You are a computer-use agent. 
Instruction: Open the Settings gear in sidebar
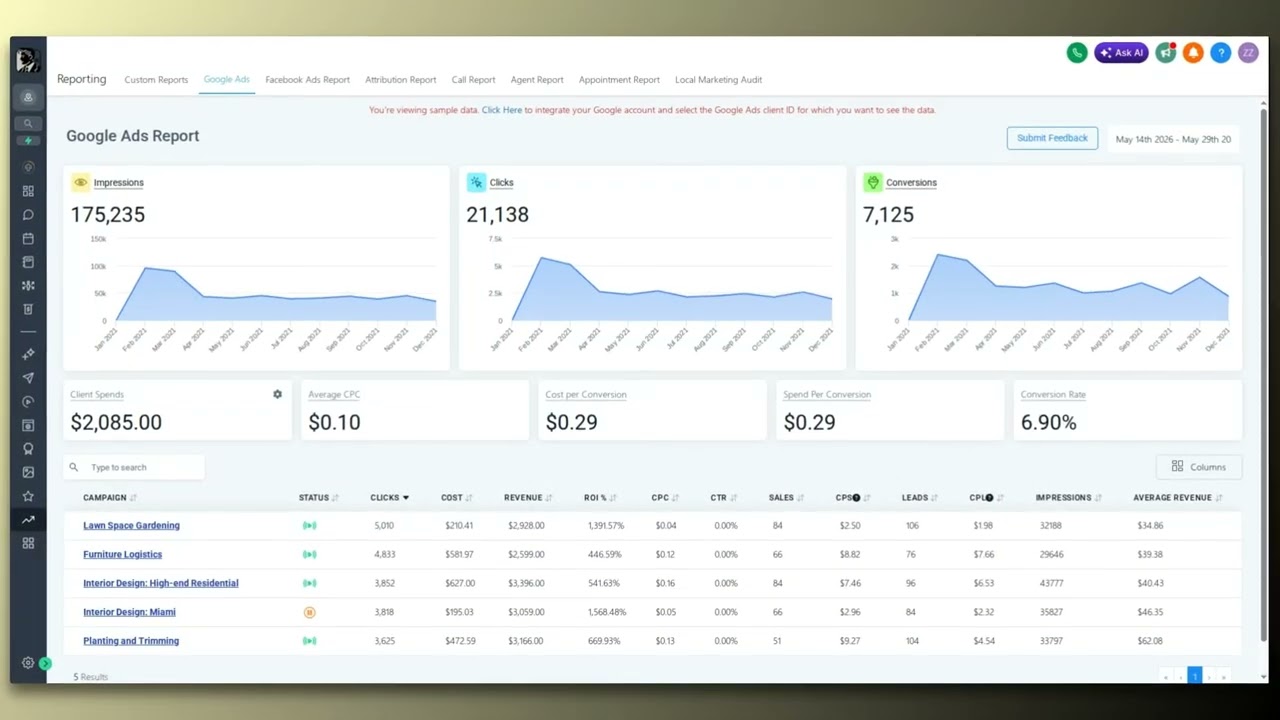click(x=28, y=663)
